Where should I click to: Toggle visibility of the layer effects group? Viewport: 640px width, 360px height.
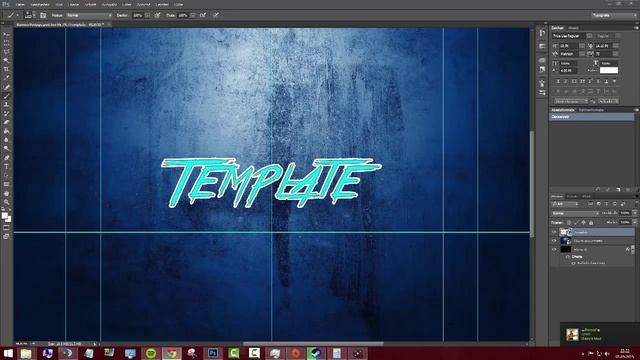(568, 257)
